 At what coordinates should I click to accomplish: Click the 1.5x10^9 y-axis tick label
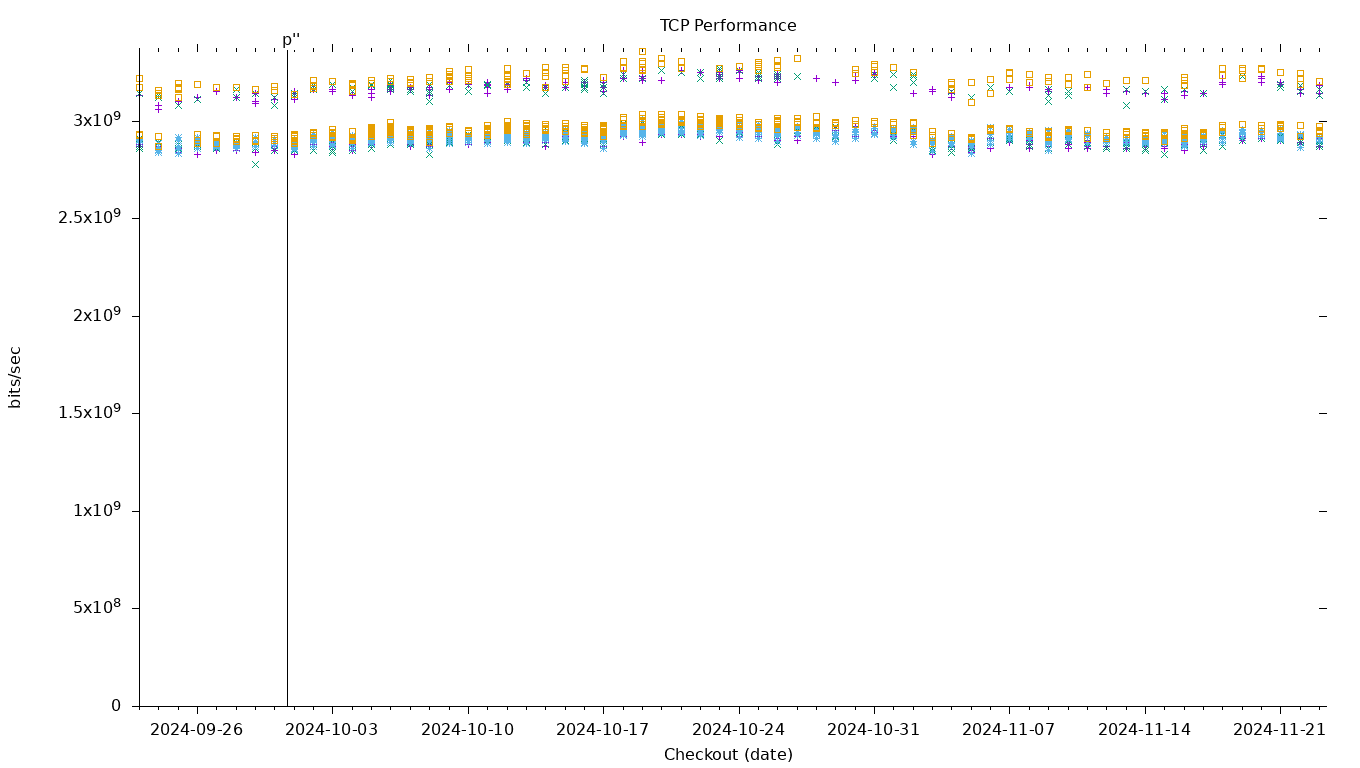click(90, 412)
